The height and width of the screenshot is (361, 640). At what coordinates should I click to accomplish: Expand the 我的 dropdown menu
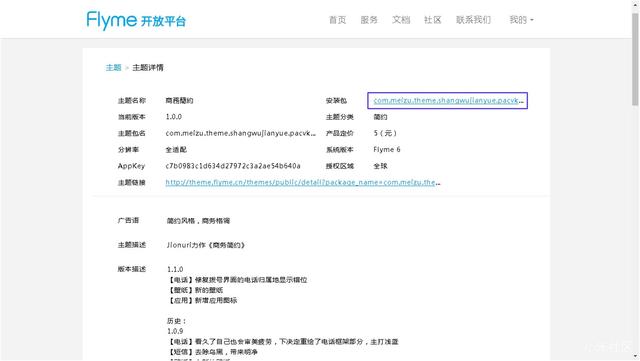pyautogui.click(x=521, y=20)
